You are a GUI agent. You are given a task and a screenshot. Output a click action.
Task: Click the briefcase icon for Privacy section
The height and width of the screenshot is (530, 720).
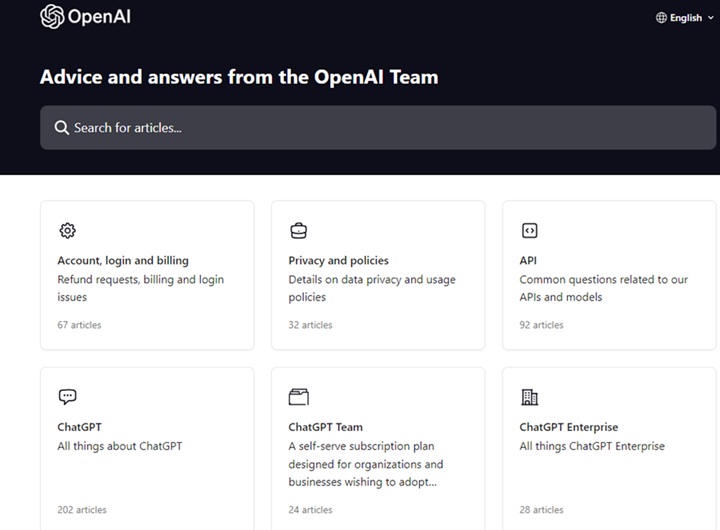[298, 231]
